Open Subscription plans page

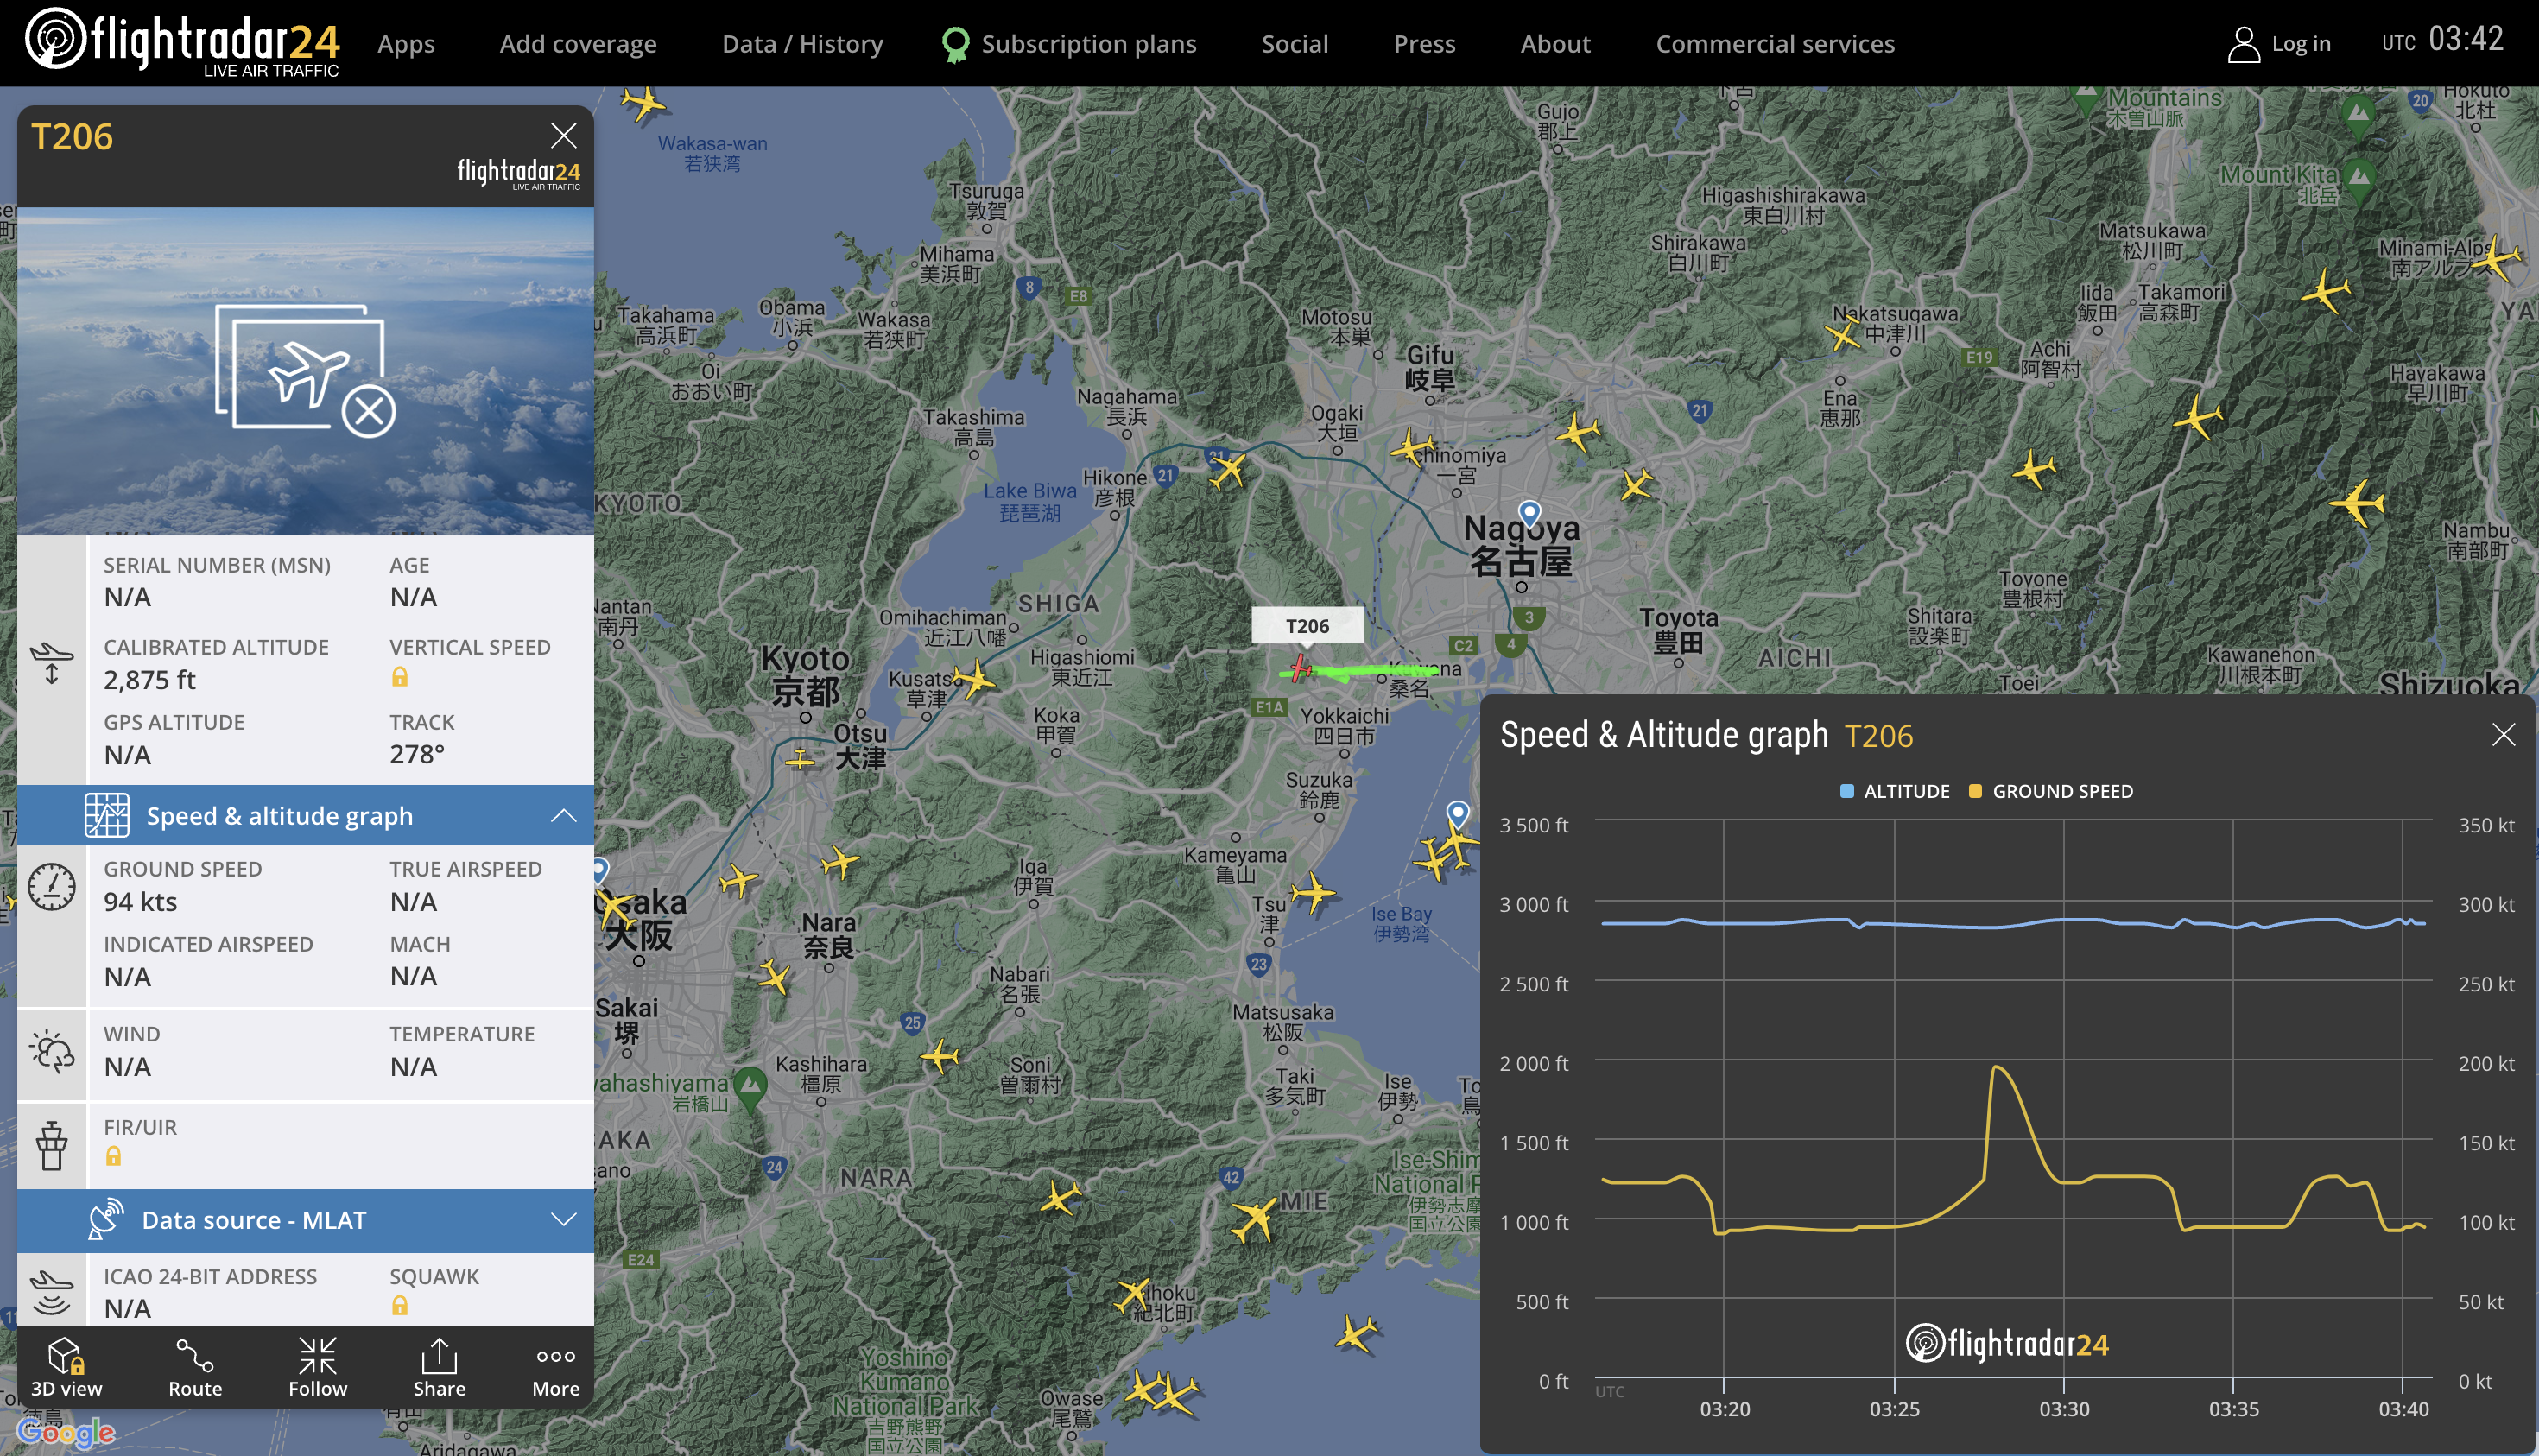tap(1069, 44)
